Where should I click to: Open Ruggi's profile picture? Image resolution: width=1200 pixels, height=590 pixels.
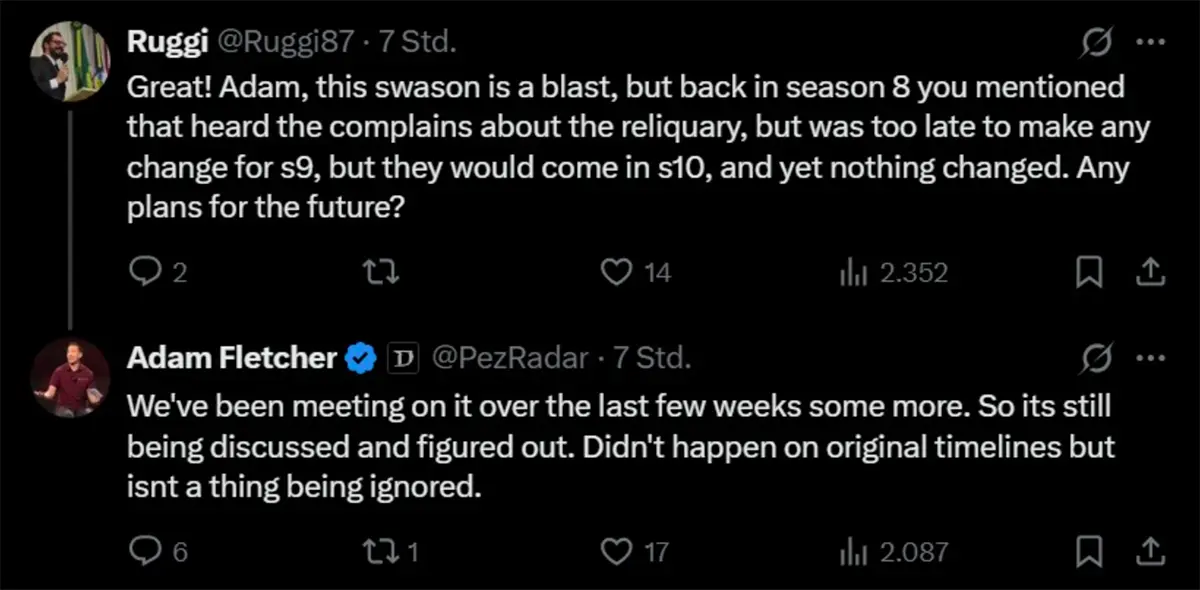(68, 62)
